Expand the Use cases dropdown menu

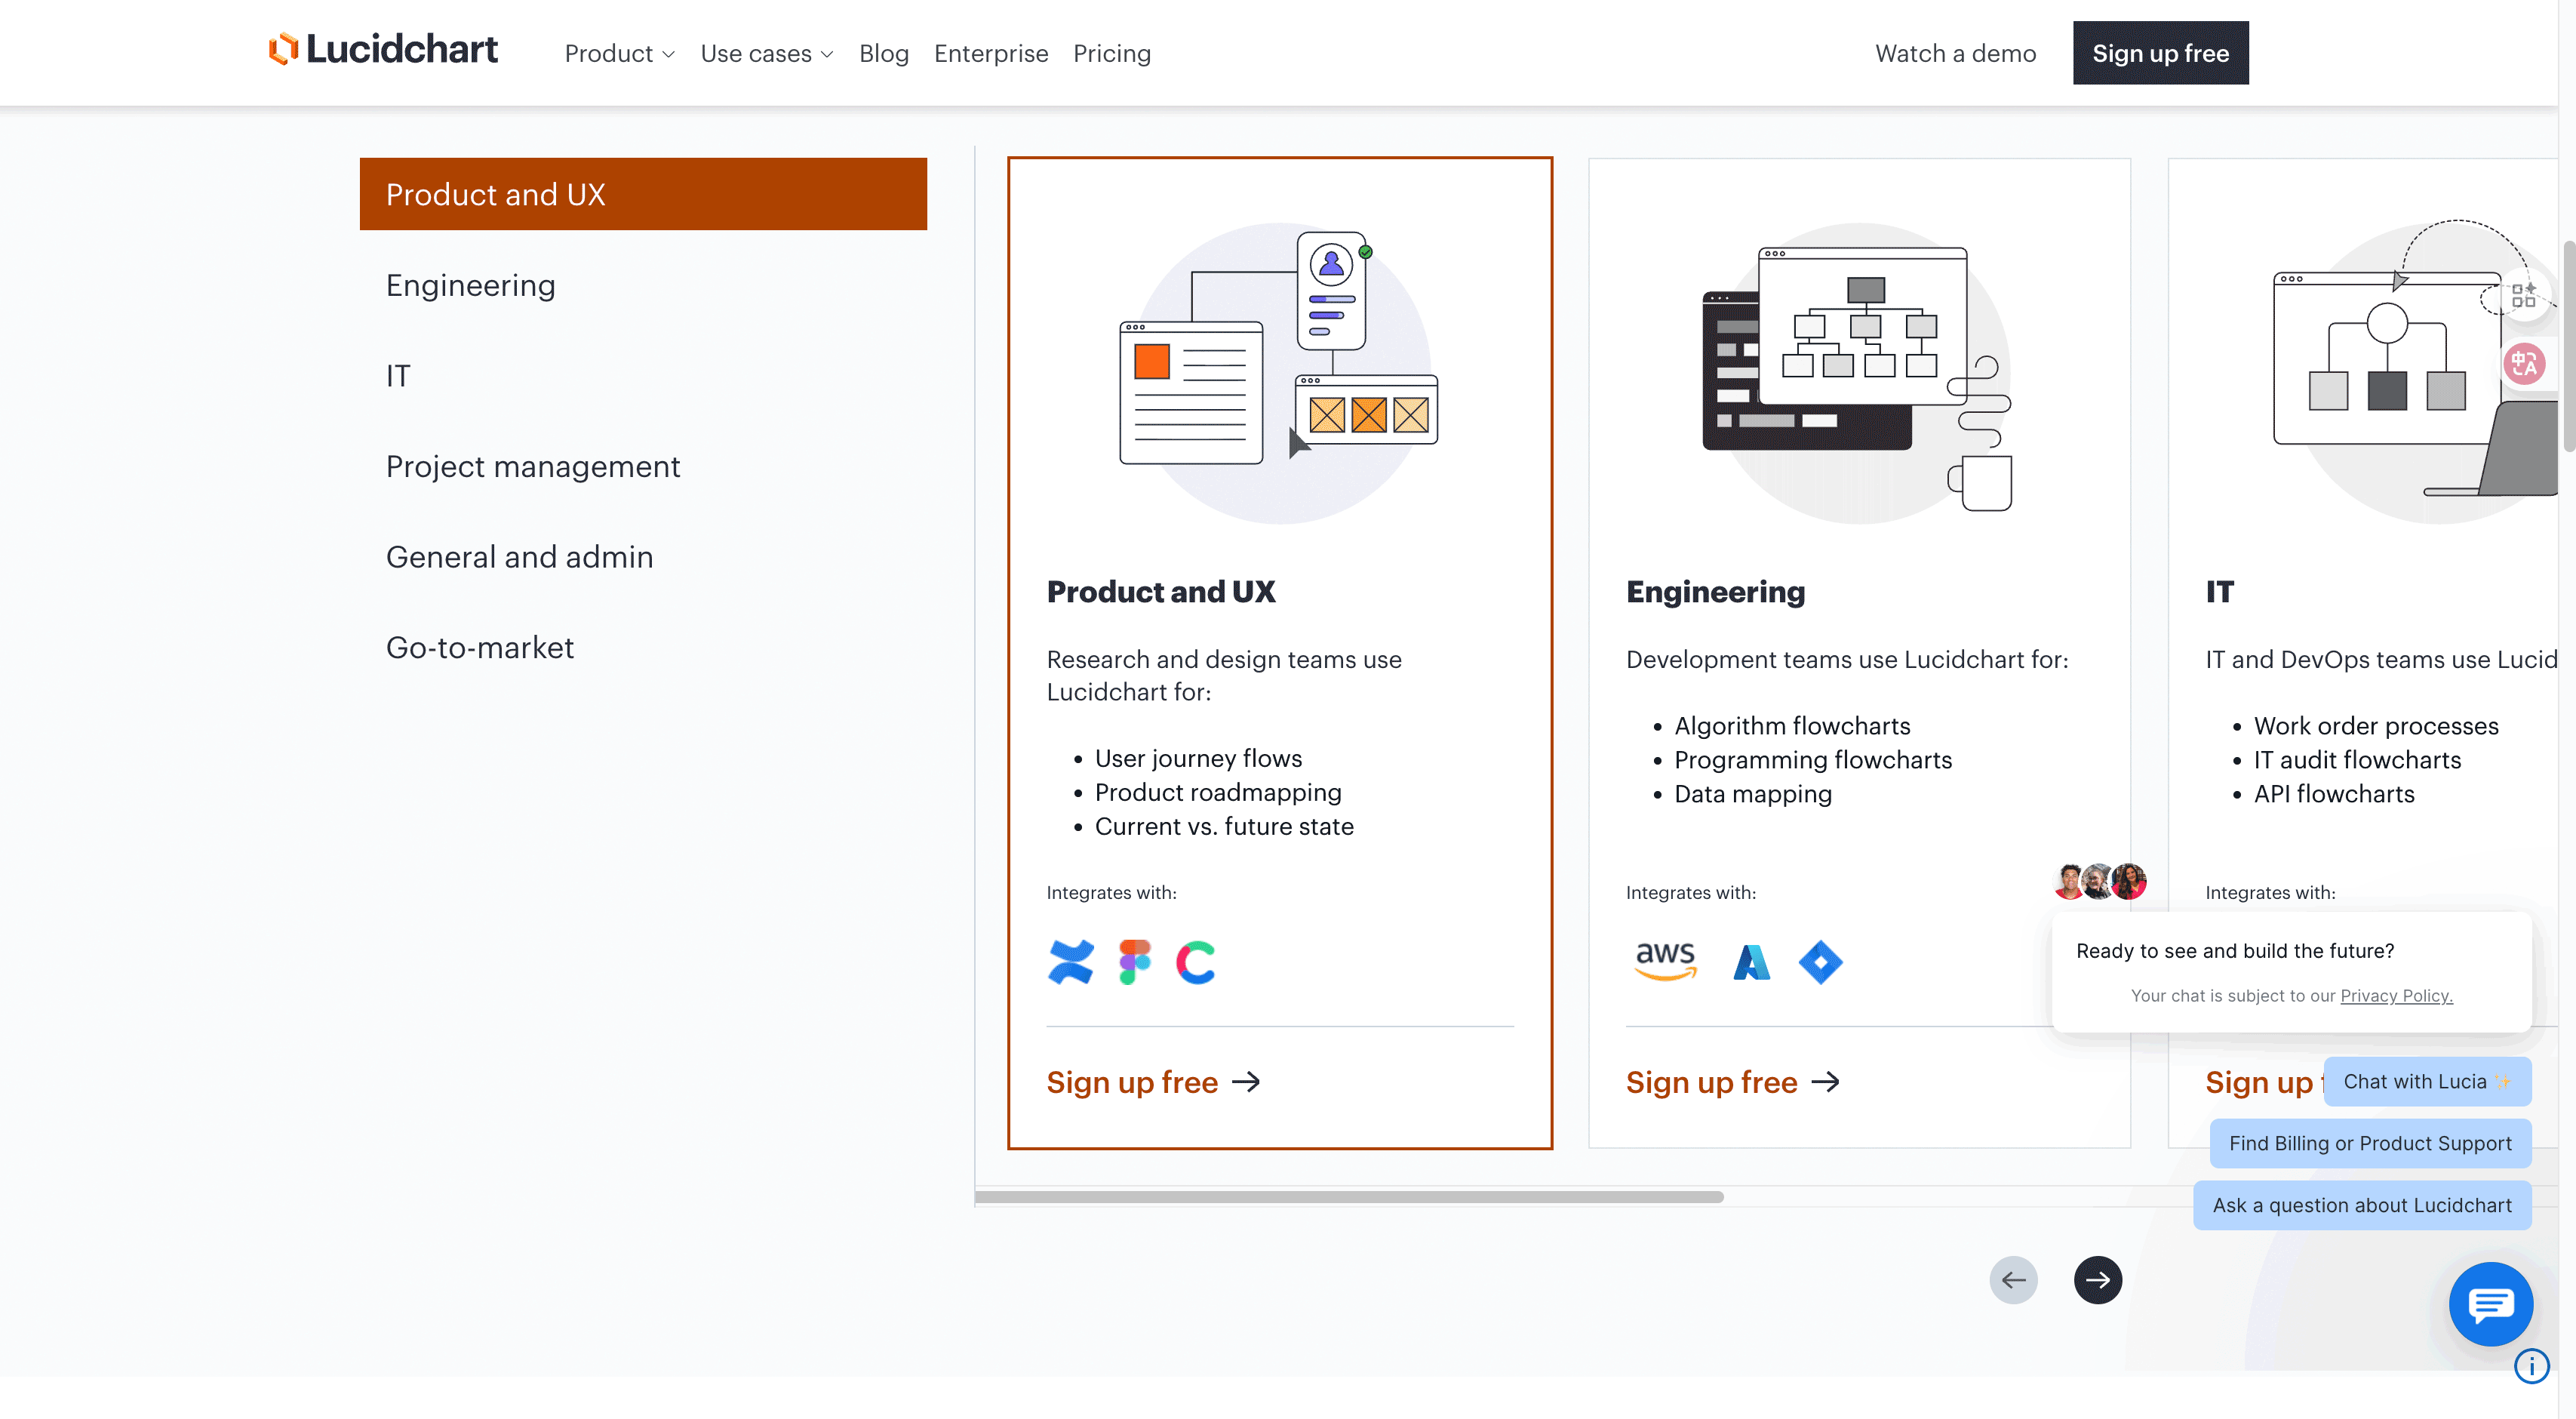click(x=766, y=53)
